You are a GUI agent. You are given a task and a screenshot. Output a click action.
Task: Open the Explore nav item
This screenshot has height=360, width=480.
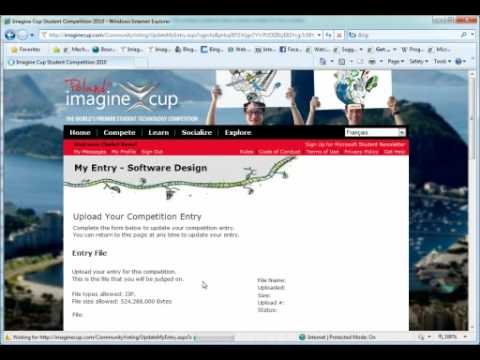pos(238,132)
